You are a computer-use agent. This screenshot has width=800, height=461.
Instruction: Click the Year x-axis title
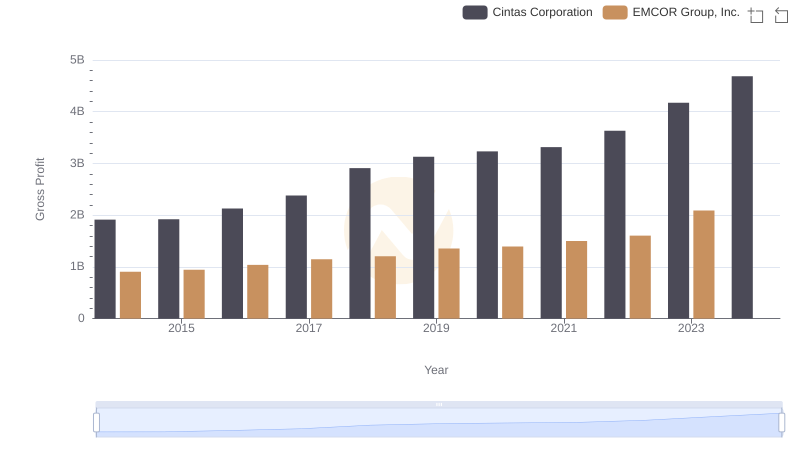click(x=436, y=370)
